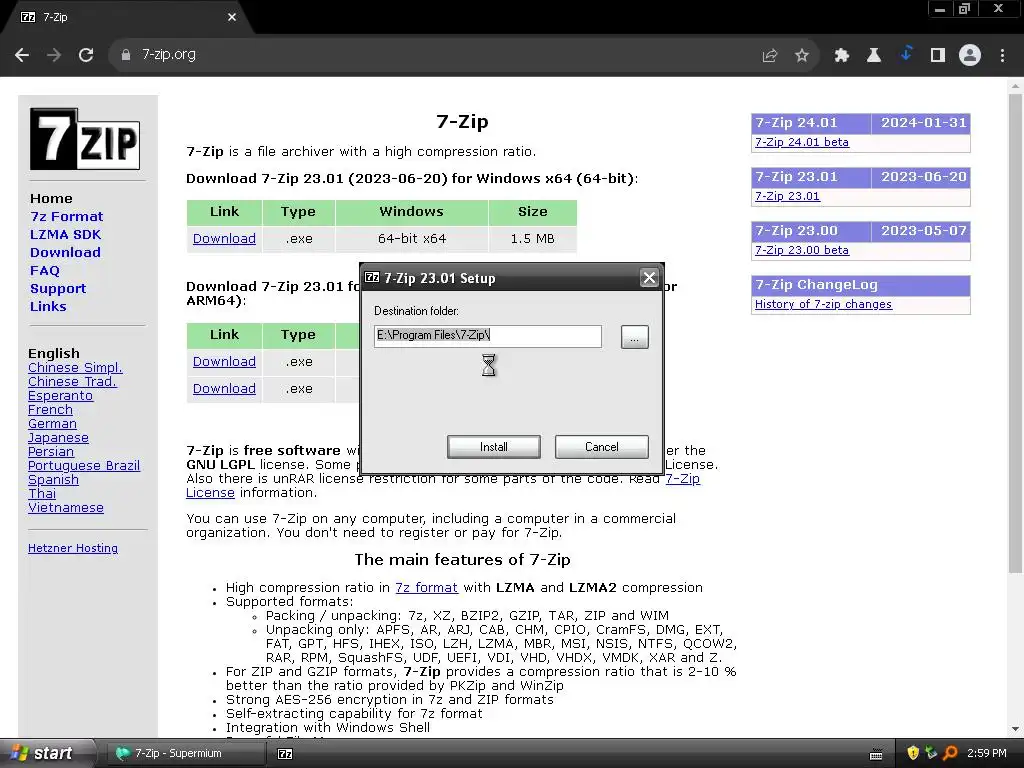The image size is (1024, 768).
Task: Open the flask experiments icon
Action: click(x=874, y=56)
